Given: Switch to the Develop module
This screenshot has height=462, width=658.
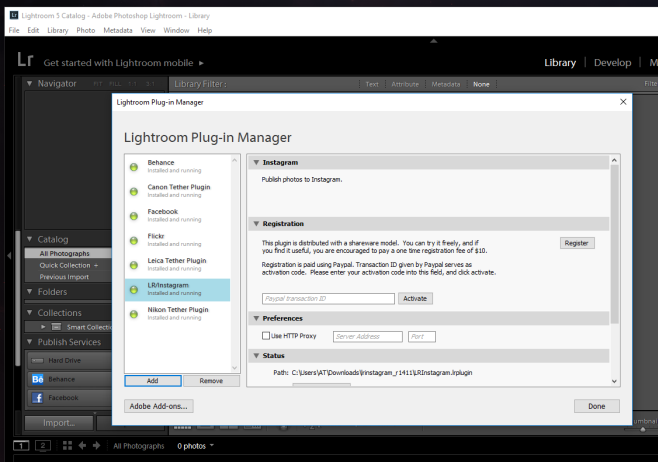Looking at the screenshot, I should pos(612,63).
